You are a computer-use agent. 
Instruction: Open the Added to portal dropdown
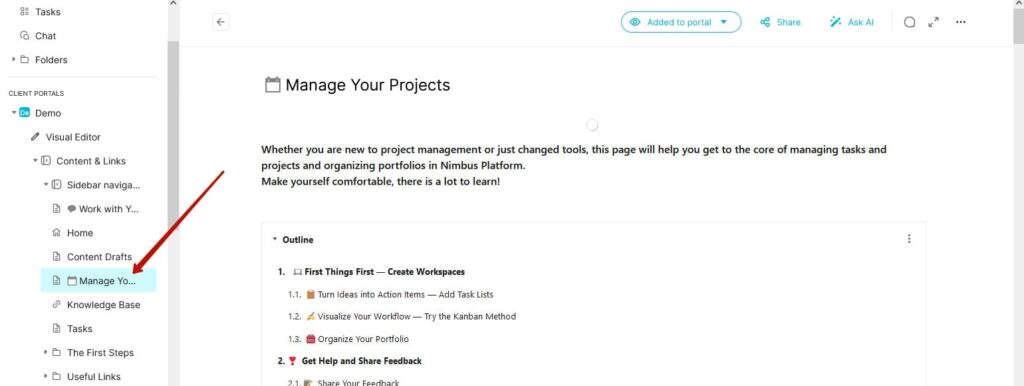[x=681, y=22]
